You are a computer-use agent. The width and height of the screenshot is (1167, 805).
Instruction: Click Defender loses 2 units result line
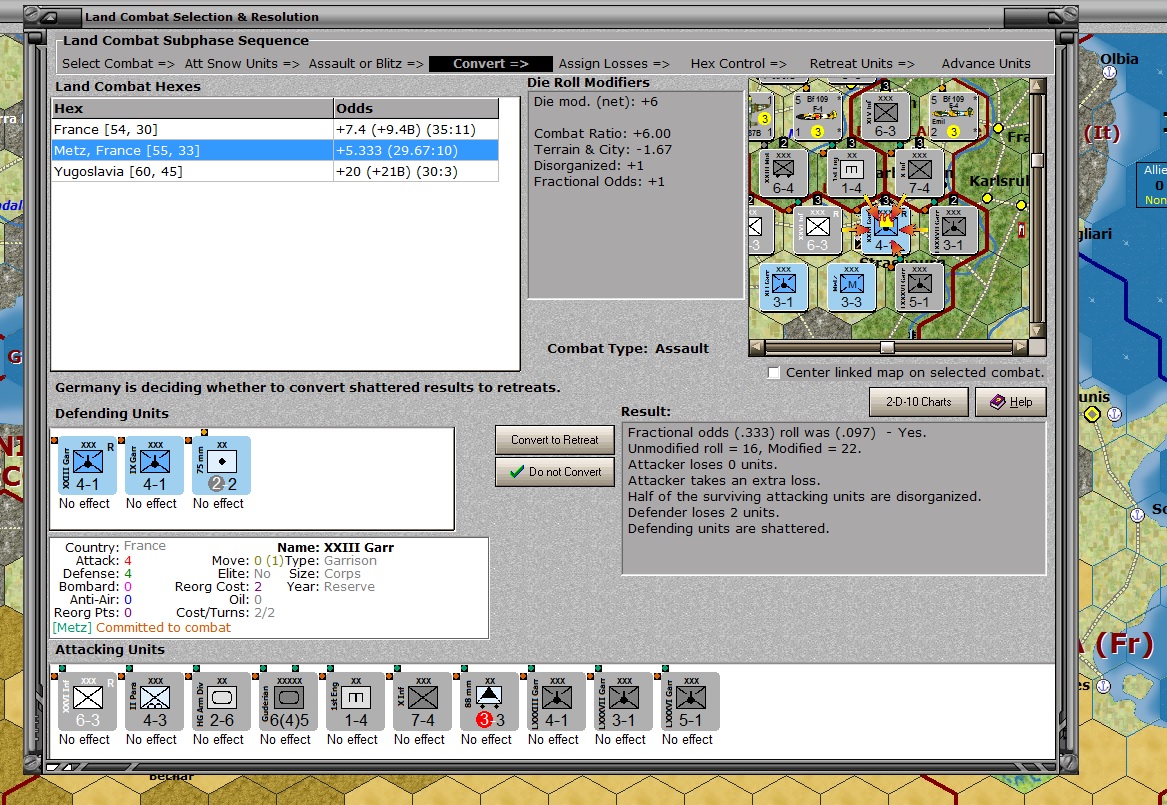(703, 513)
